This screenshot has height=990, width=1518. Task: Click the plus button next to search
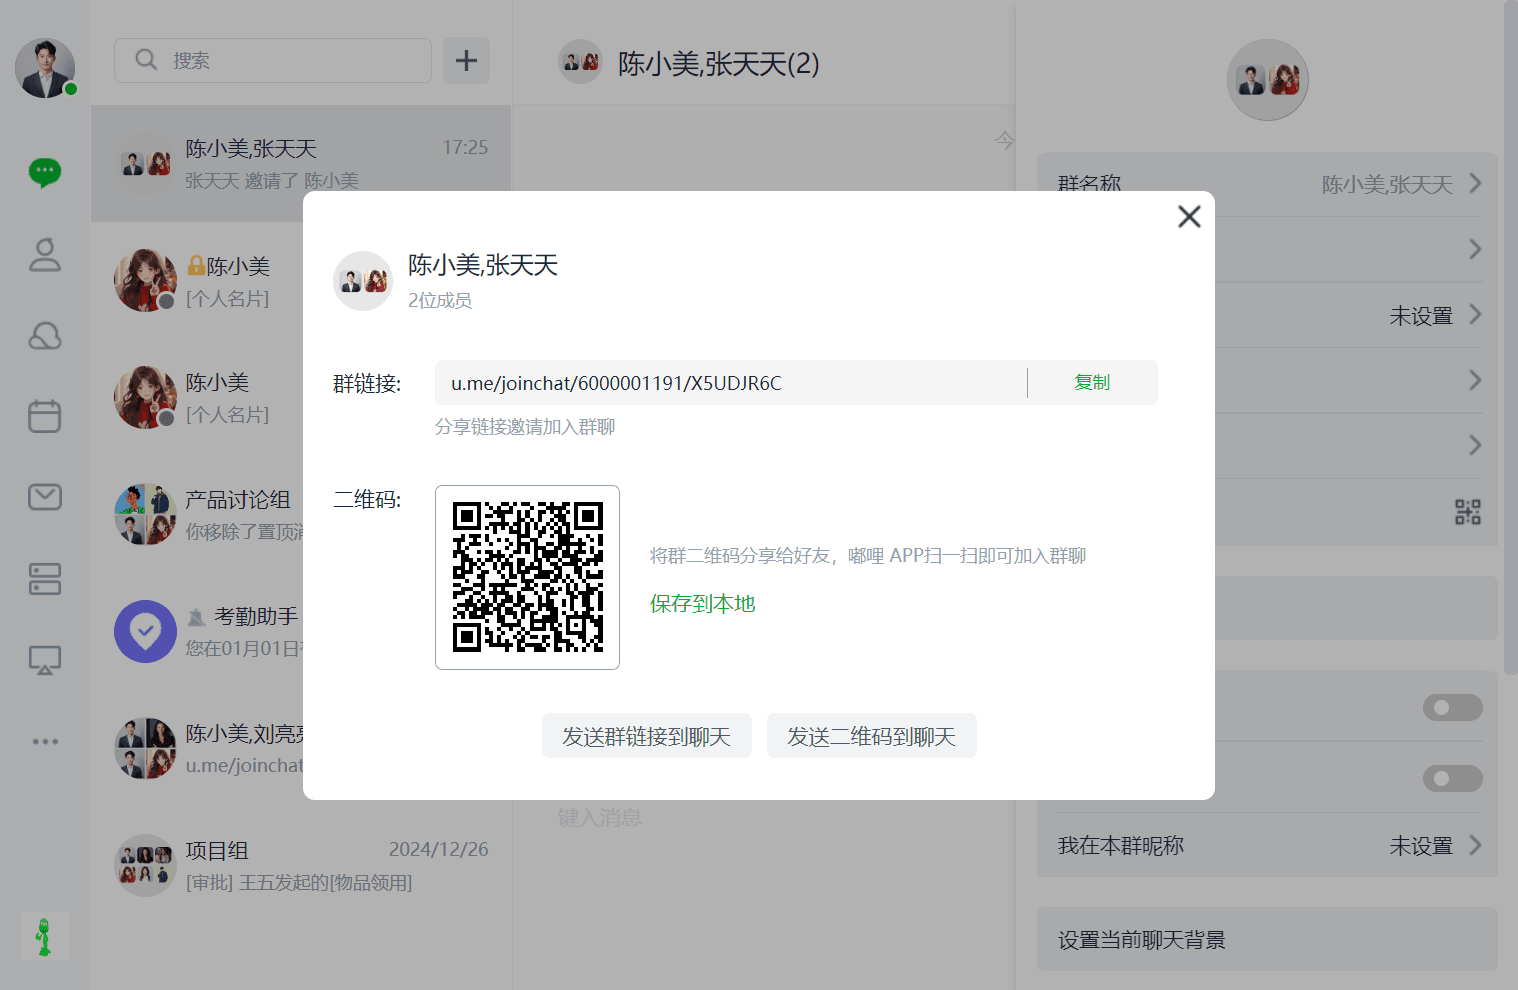pyautogui.click(x=466, y=60)
